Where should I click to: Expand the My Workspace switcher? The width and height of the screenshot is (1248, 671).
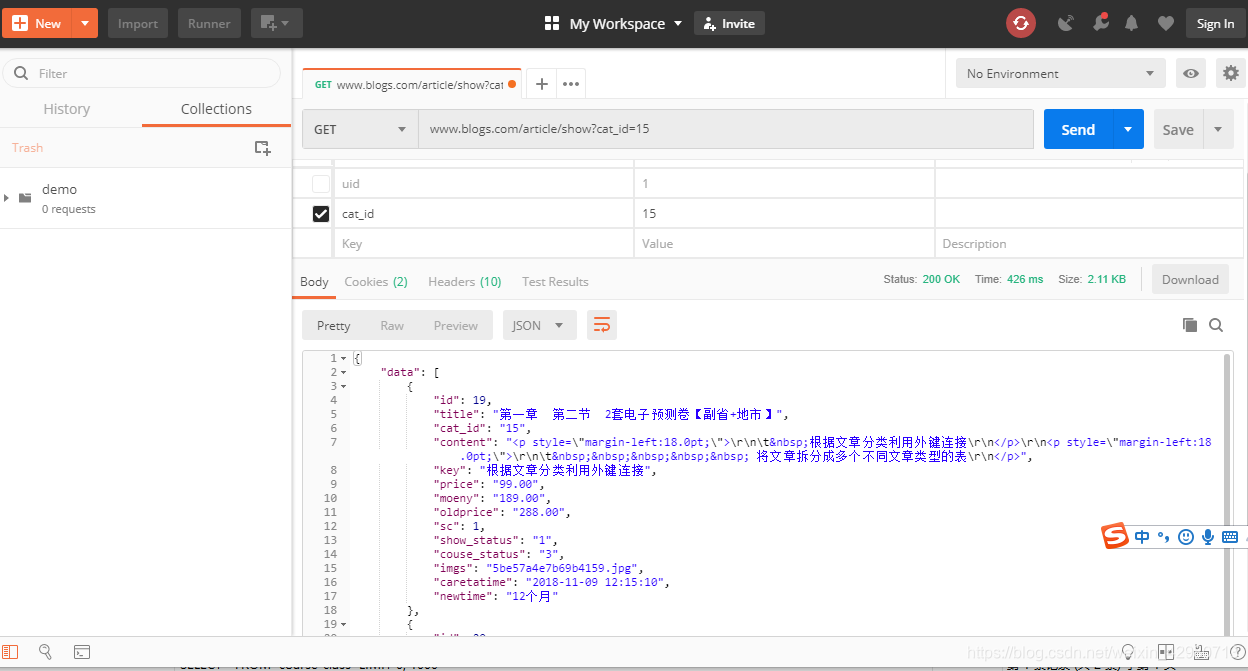(613, 23)
